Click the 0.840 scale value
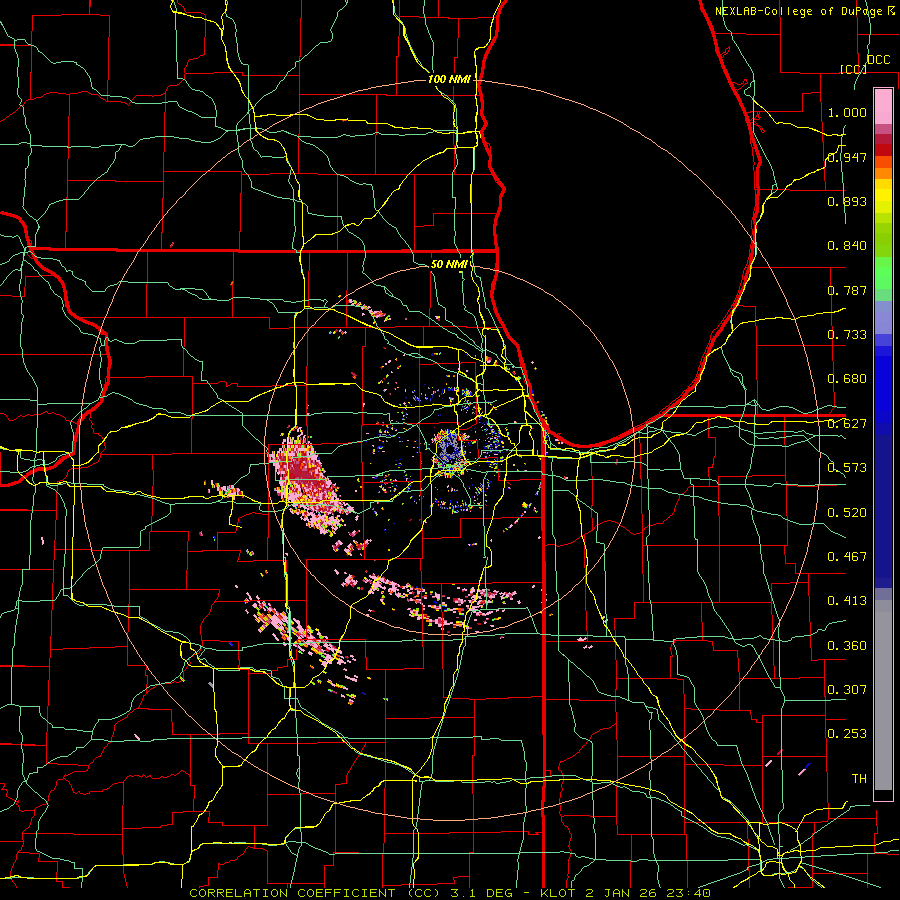The height and width of the screenshot is (900, 900). pyautogui.click(x=847, y=246)
